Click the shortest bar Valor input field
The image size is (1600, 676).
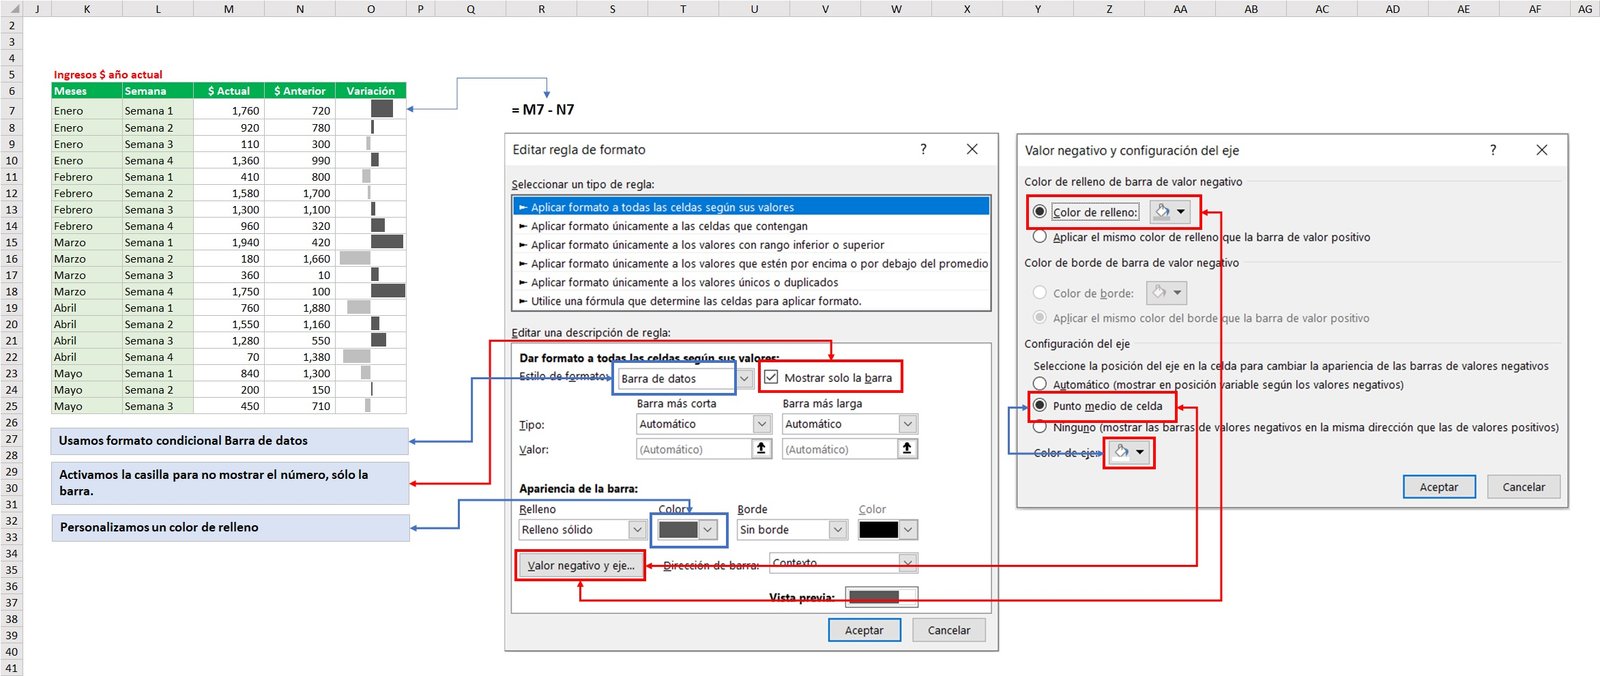coord(694,449)
